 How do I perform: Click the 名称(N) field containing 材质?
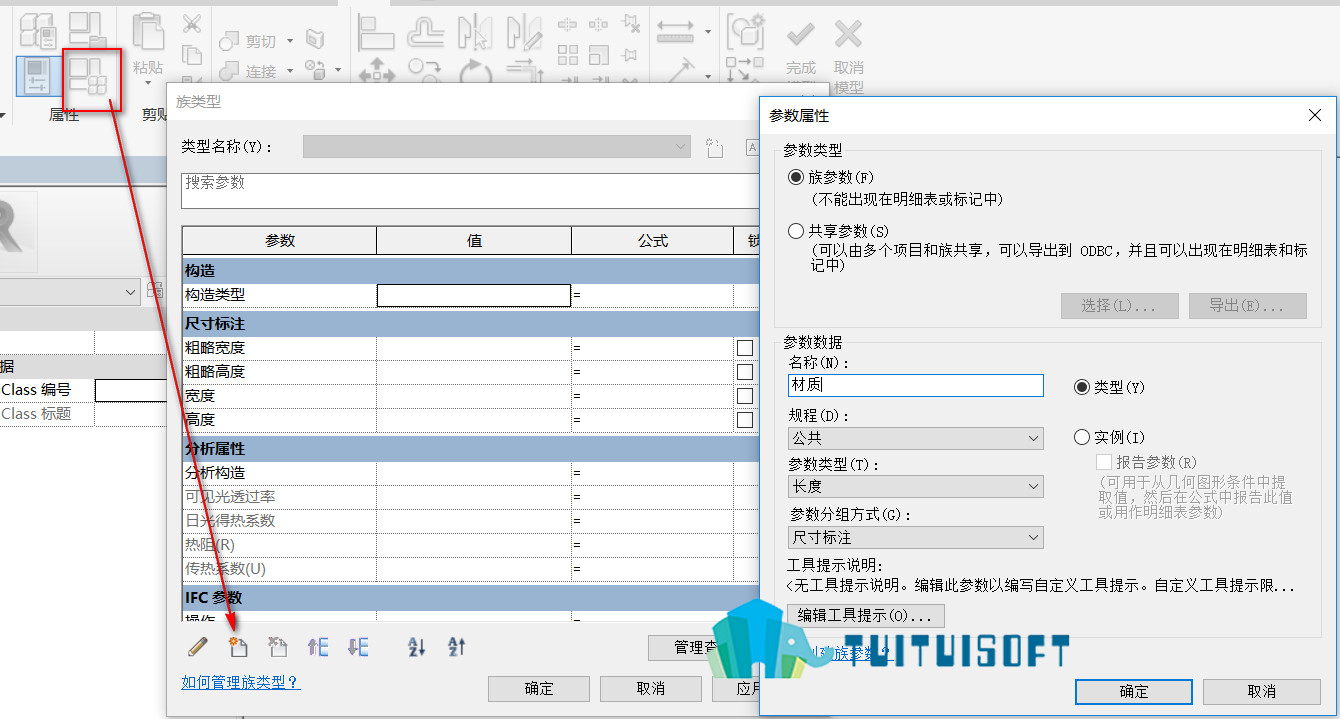coord(916,385)
